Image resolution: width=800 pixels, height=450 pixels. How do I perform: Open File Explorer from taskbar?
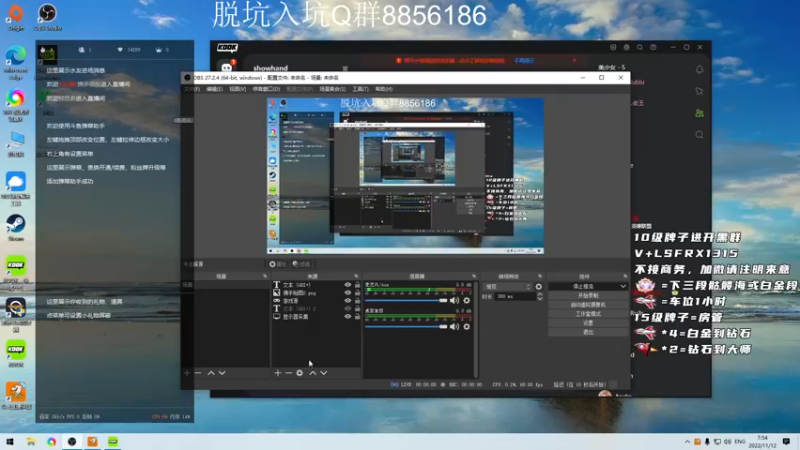point(31,442)
